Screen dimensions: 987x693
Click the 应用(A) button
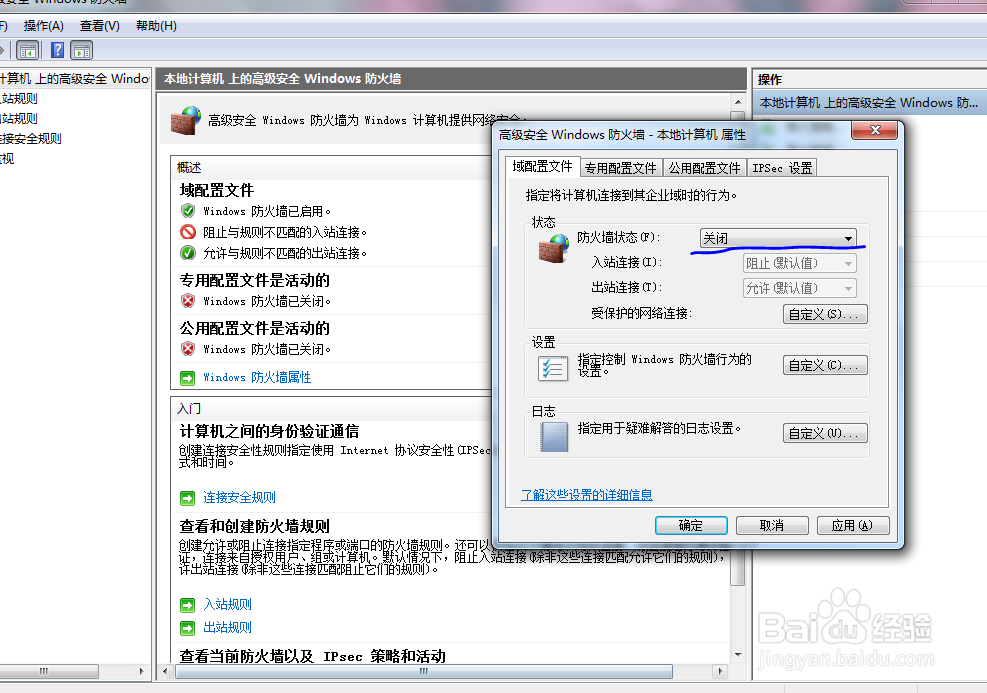[x=853, y=526]
